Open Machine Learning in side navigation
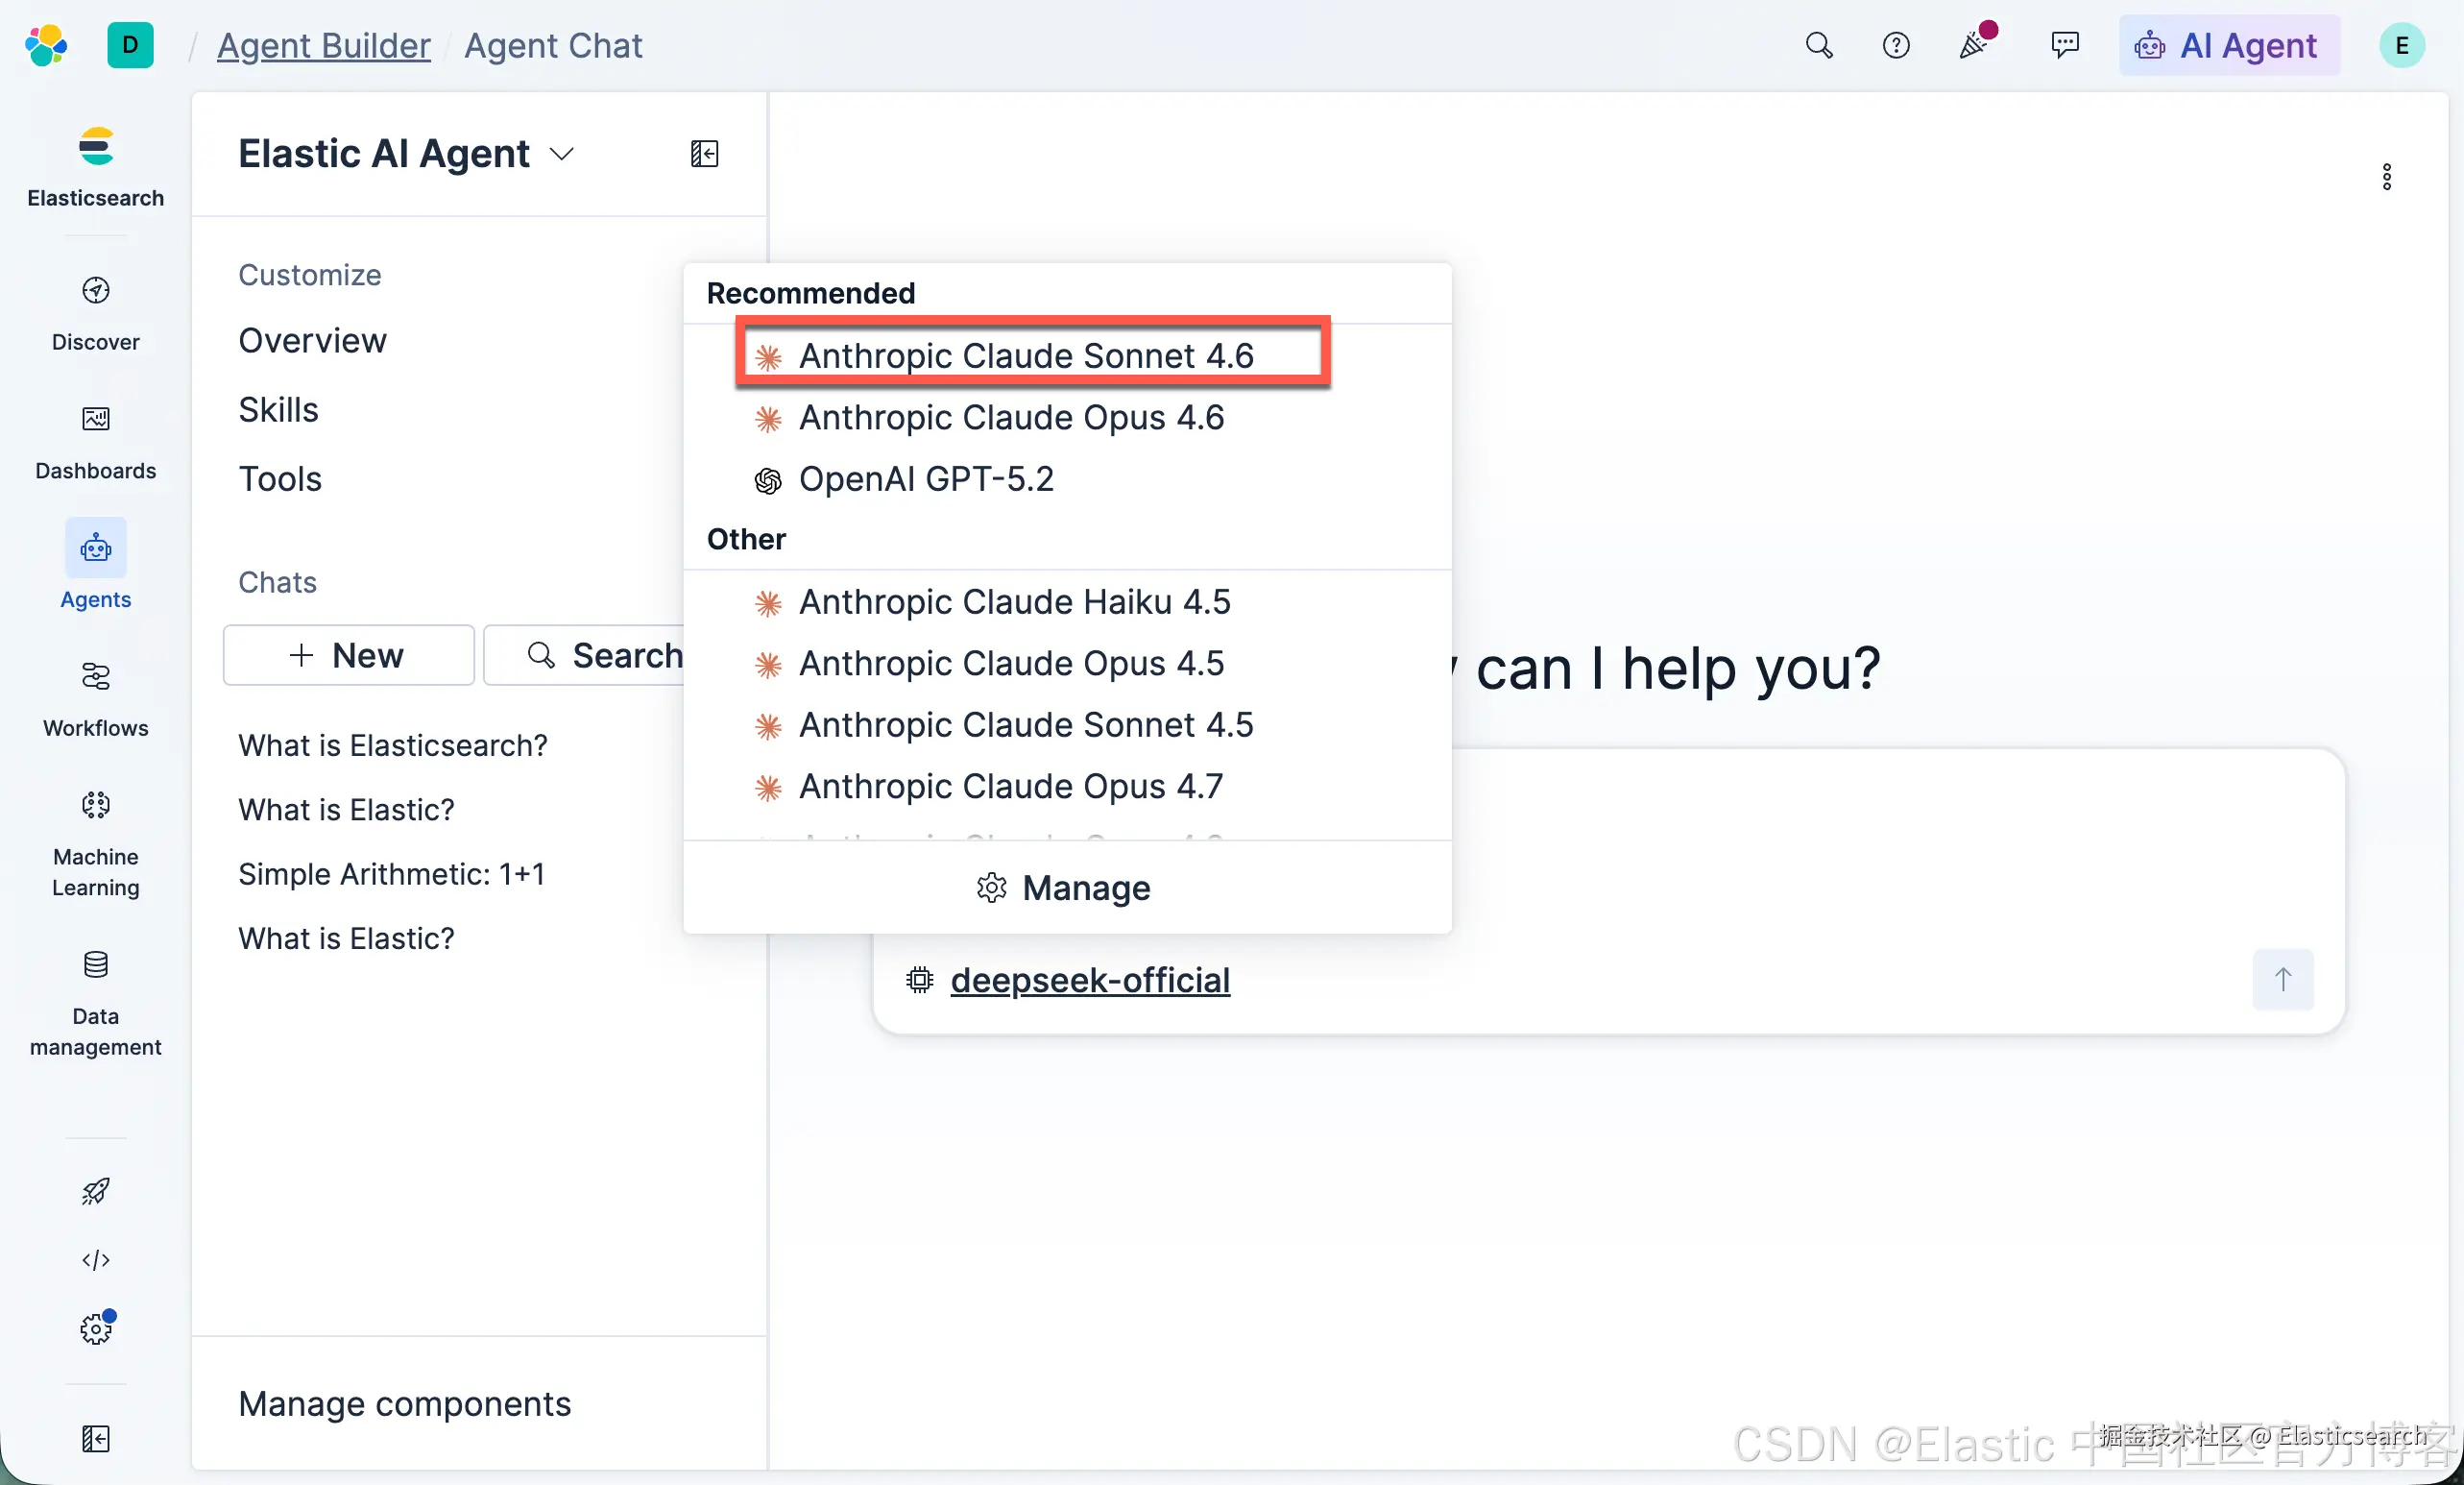The image size is (2464, 1485). point(96,843)
